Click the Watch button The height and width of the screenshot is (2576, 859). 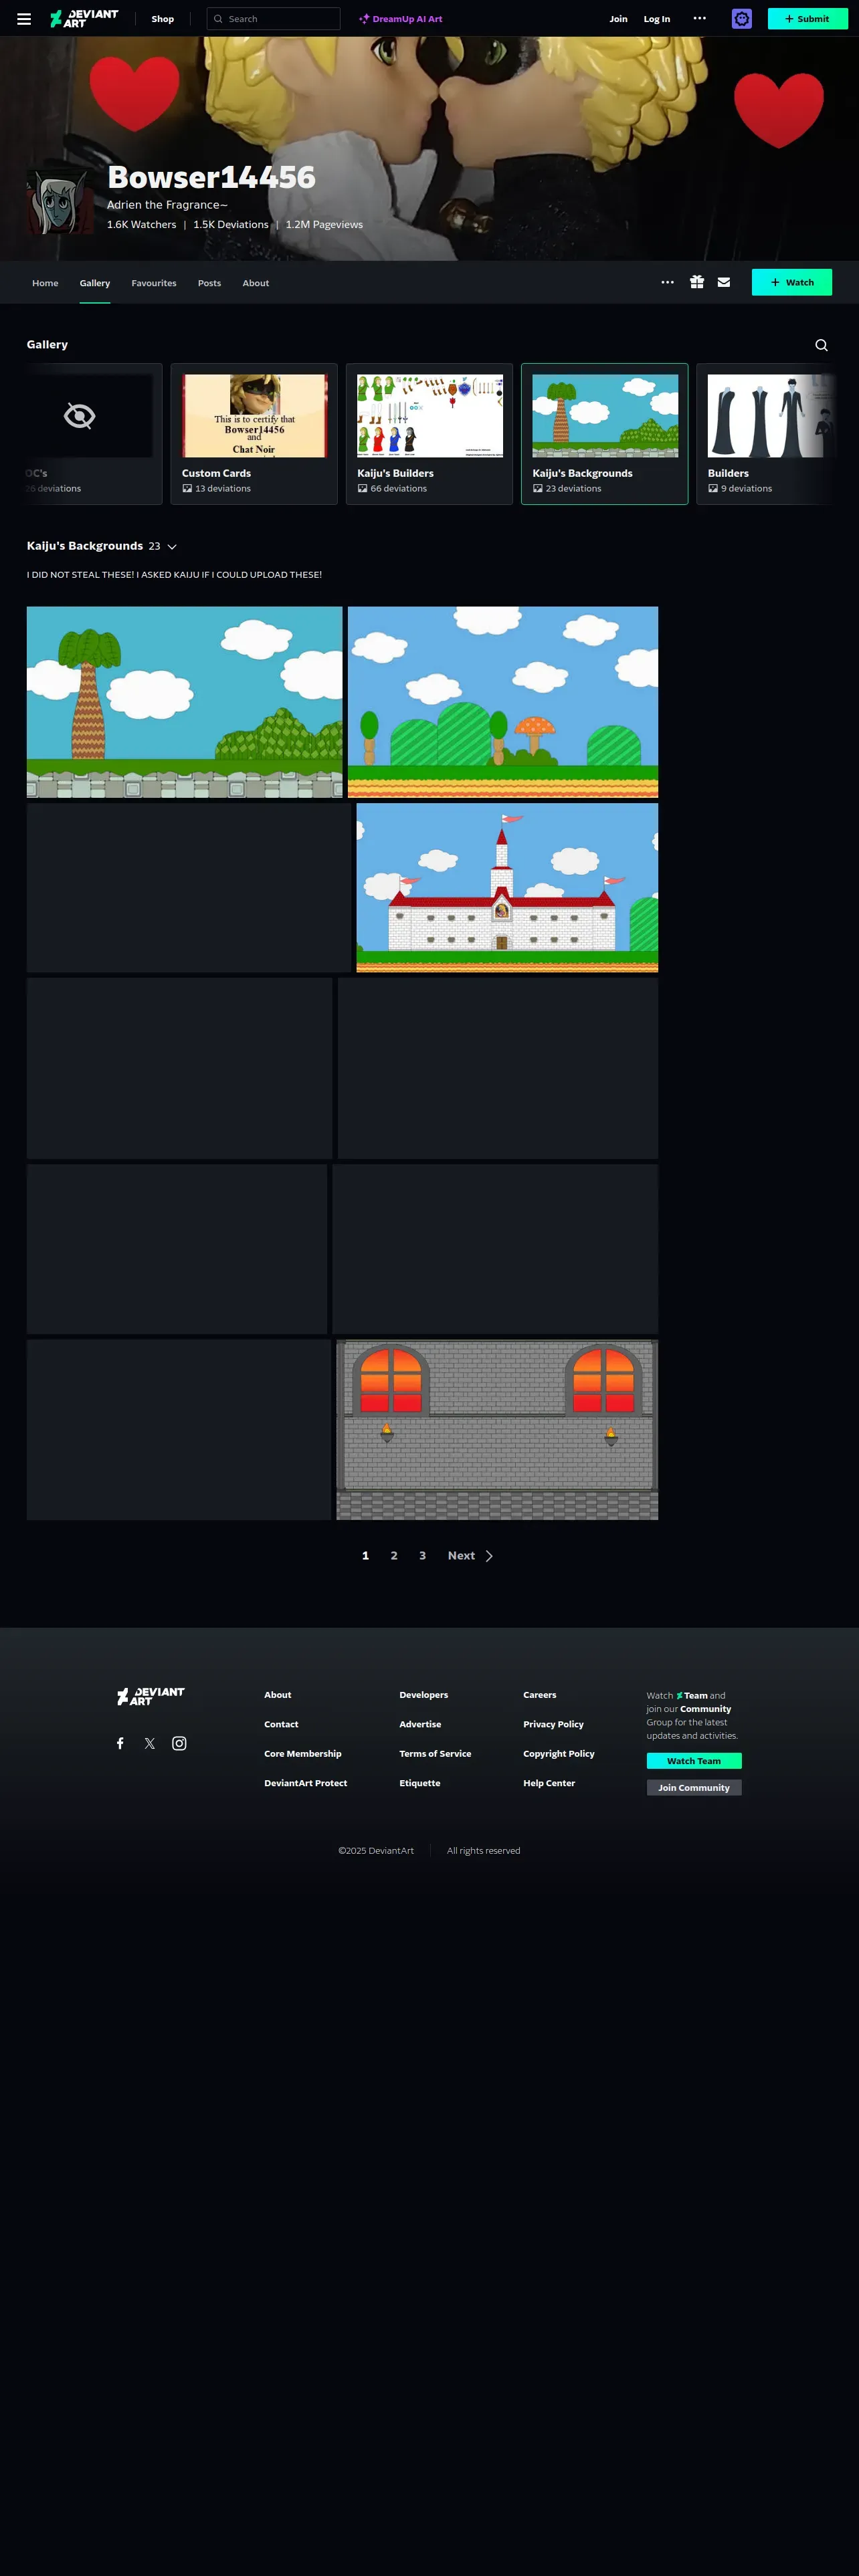[x=792, y=283]
